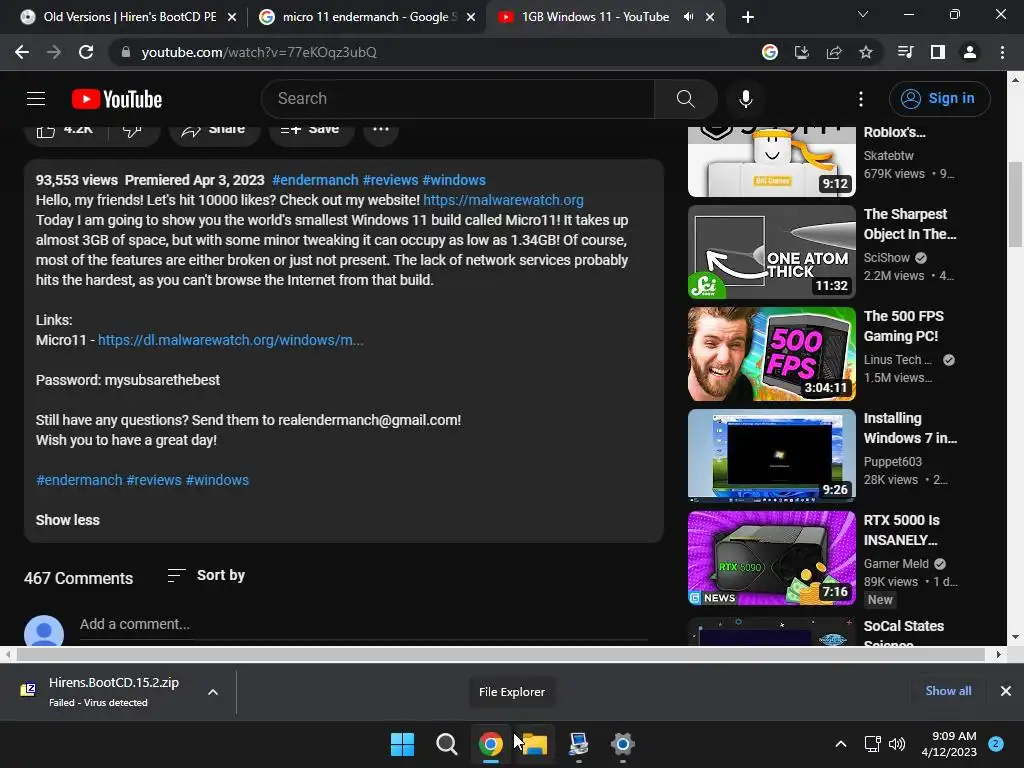Viewport: 1024px width, 768px height.
Task: Click the scroll down arrow of page scrollbar
Action: click(1015, 637)
